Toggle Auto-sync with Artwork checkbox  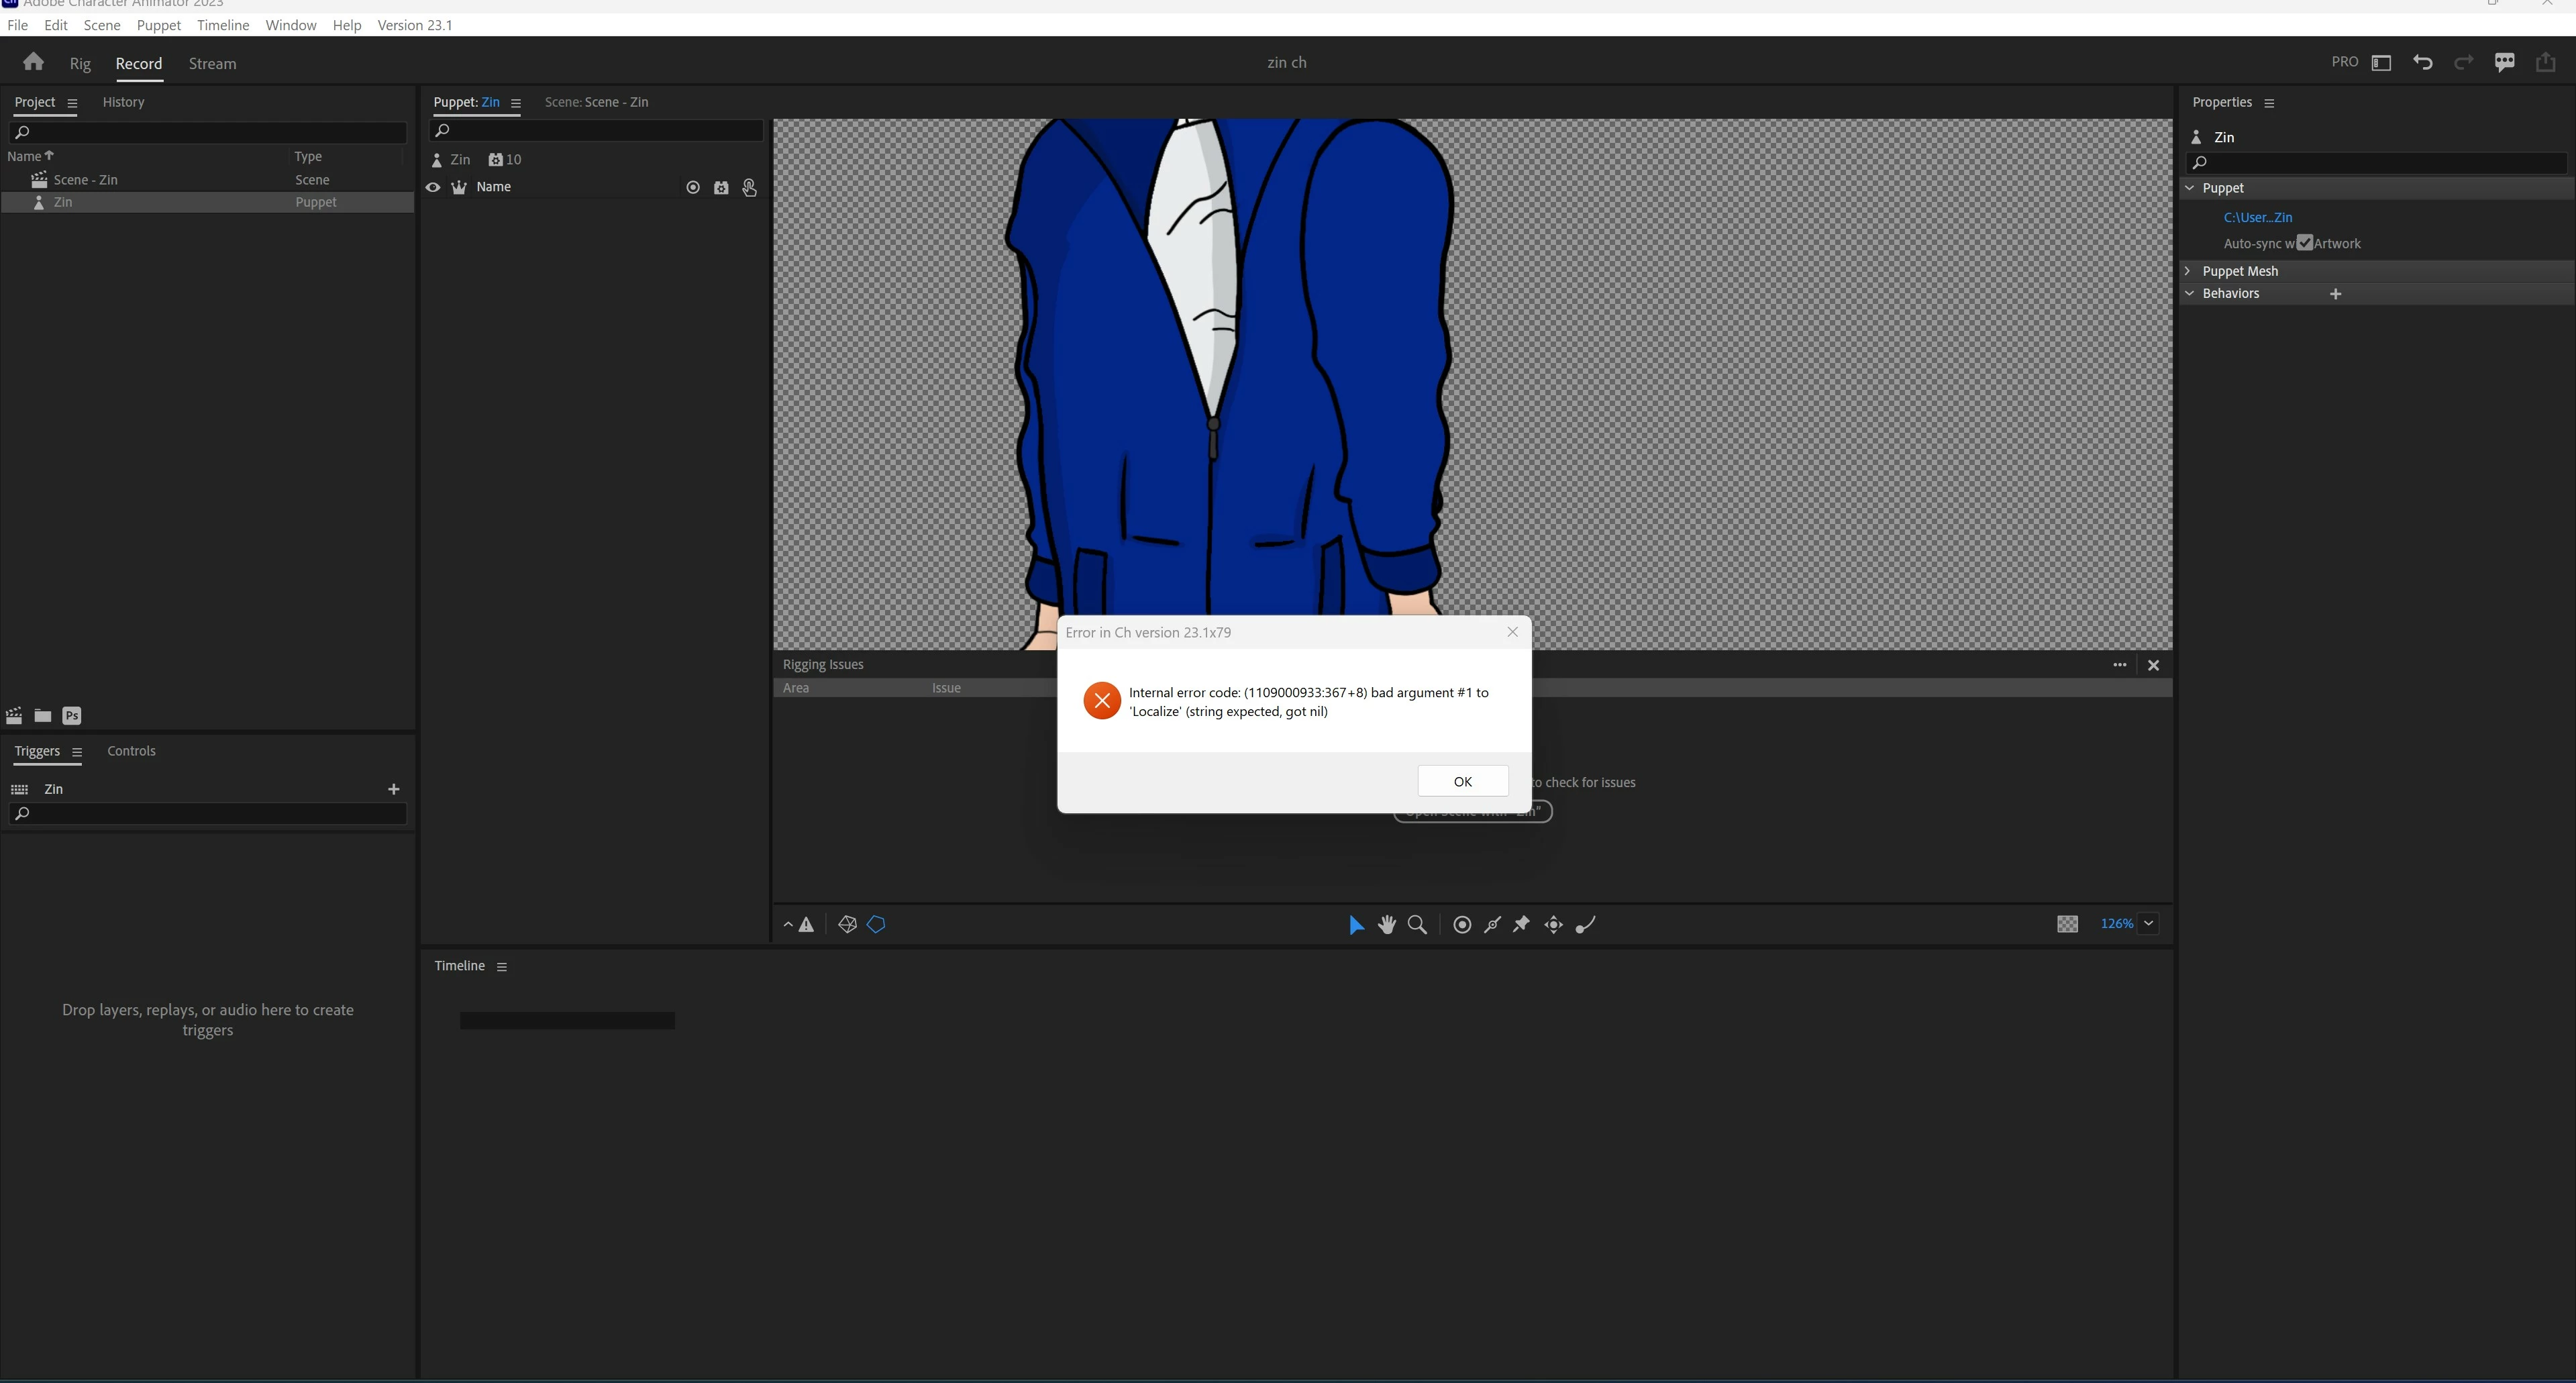pyautogui.click(x=2304, y=243)
